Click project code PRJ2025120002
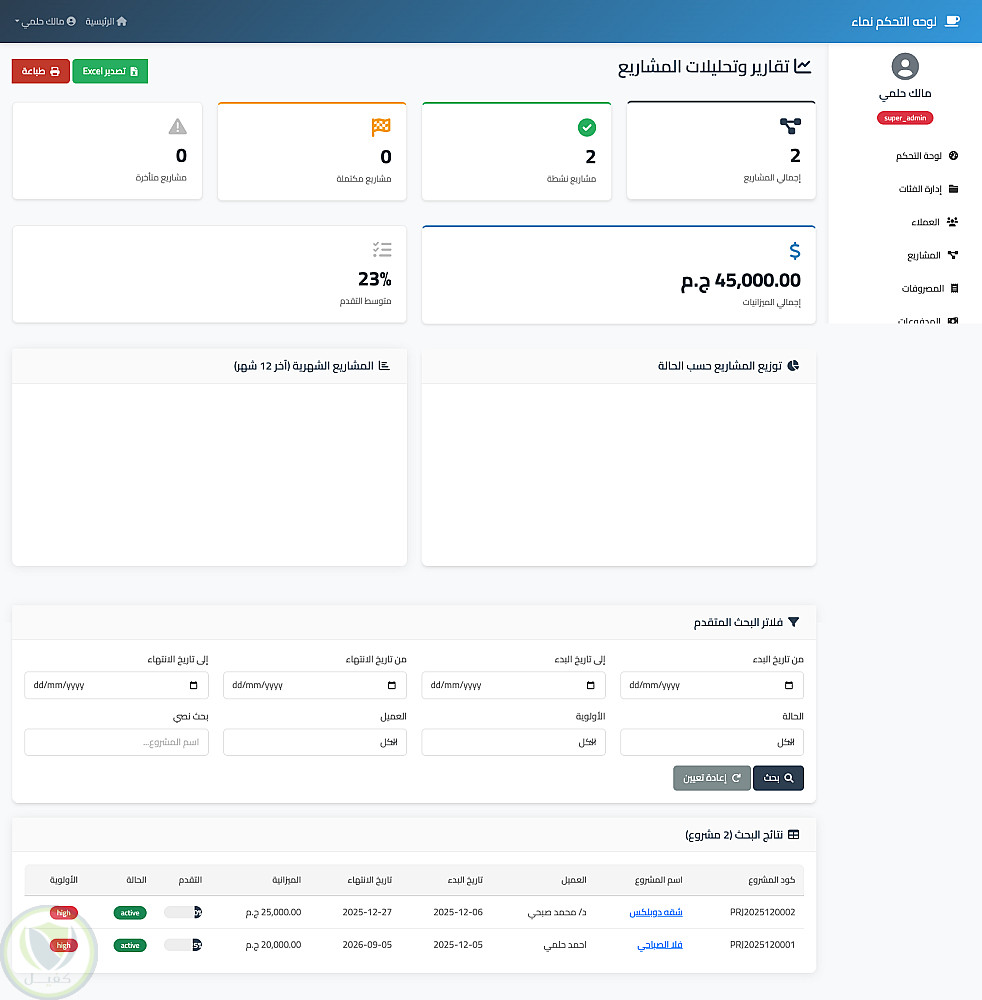Image resolution: width=982 pixels, height=1000 pixels. pos(763,913)
